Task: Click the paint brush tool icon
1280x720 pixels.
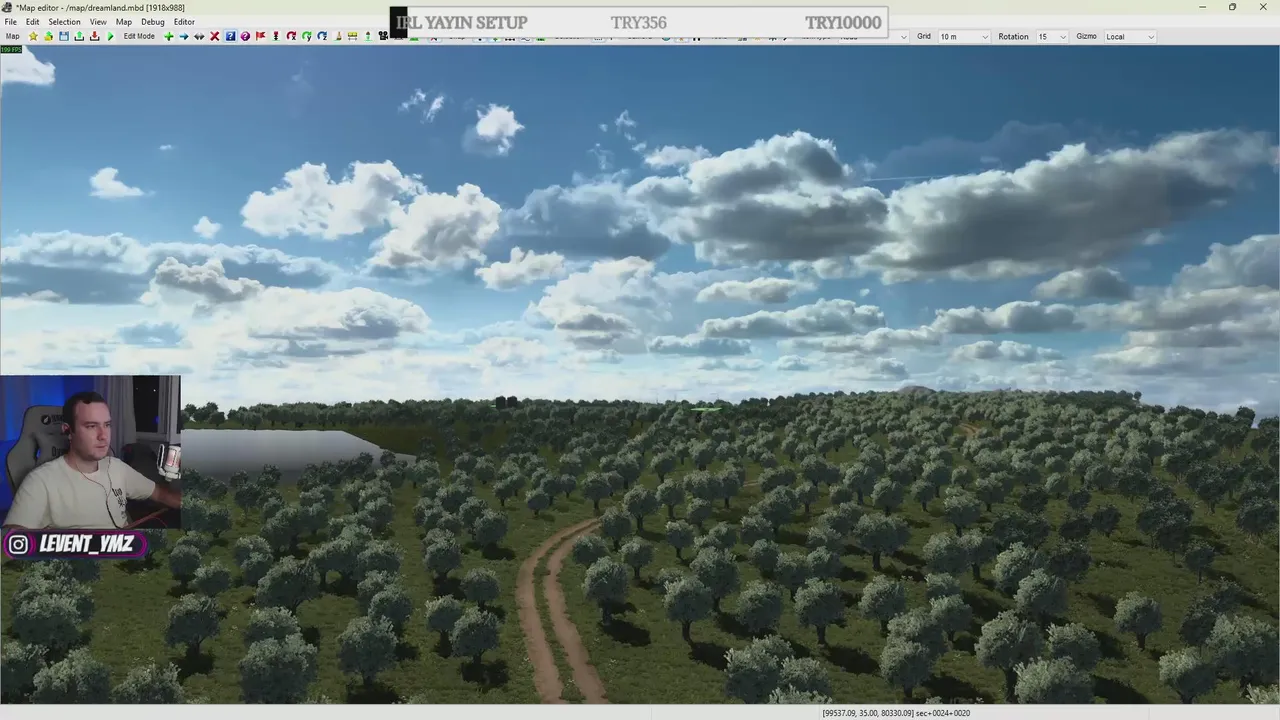Action: tap(338, 36)
